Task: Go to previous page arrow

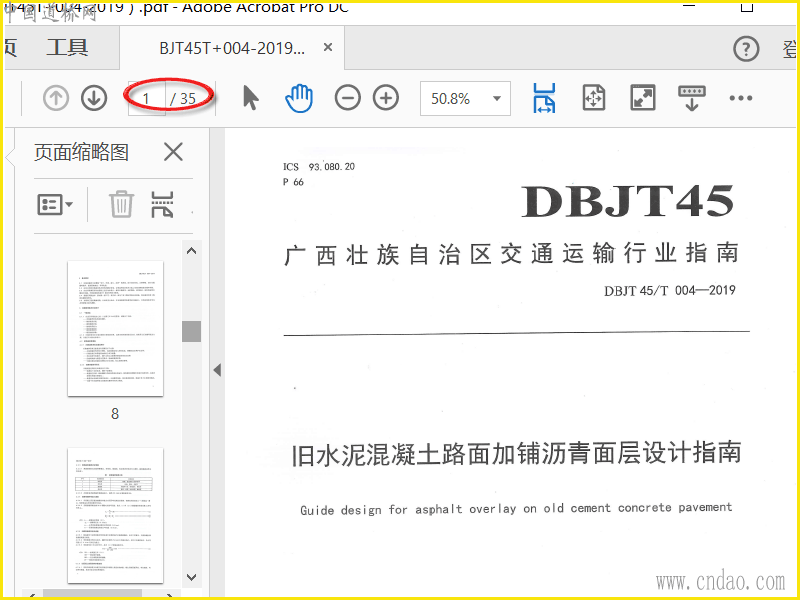Action: click(56, 98)
